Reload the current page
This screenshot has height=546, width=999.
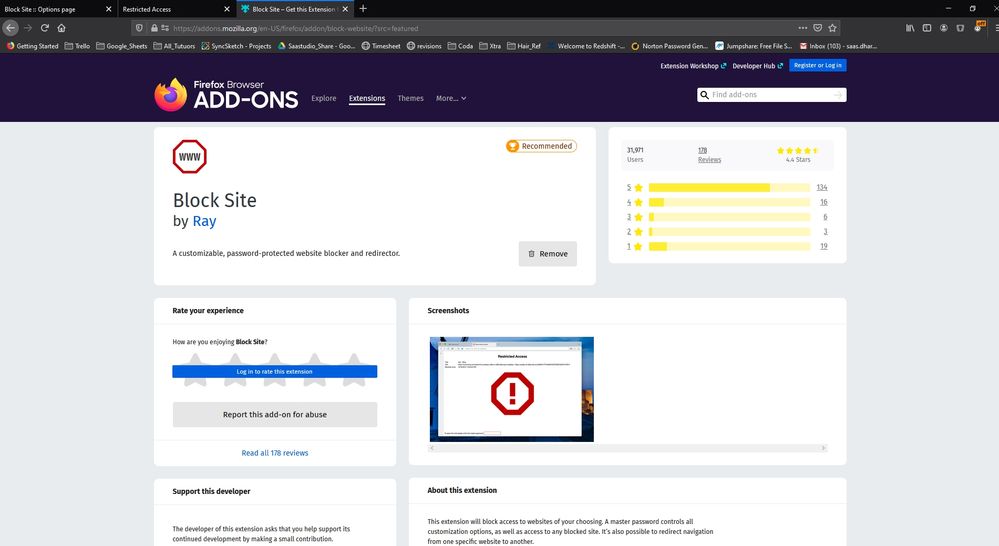click(45, 28)
